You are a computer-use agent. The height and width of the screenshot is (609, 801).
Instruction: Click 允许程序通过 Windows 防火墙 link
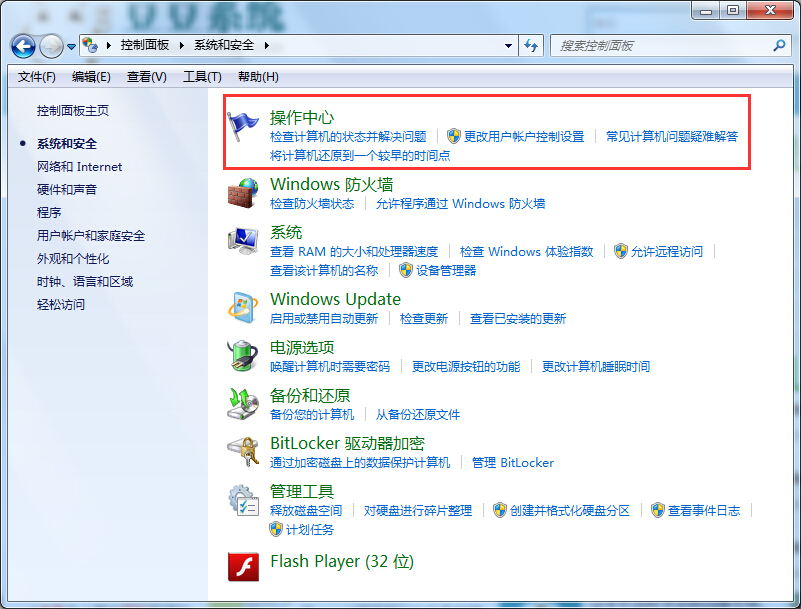[460, 204]
